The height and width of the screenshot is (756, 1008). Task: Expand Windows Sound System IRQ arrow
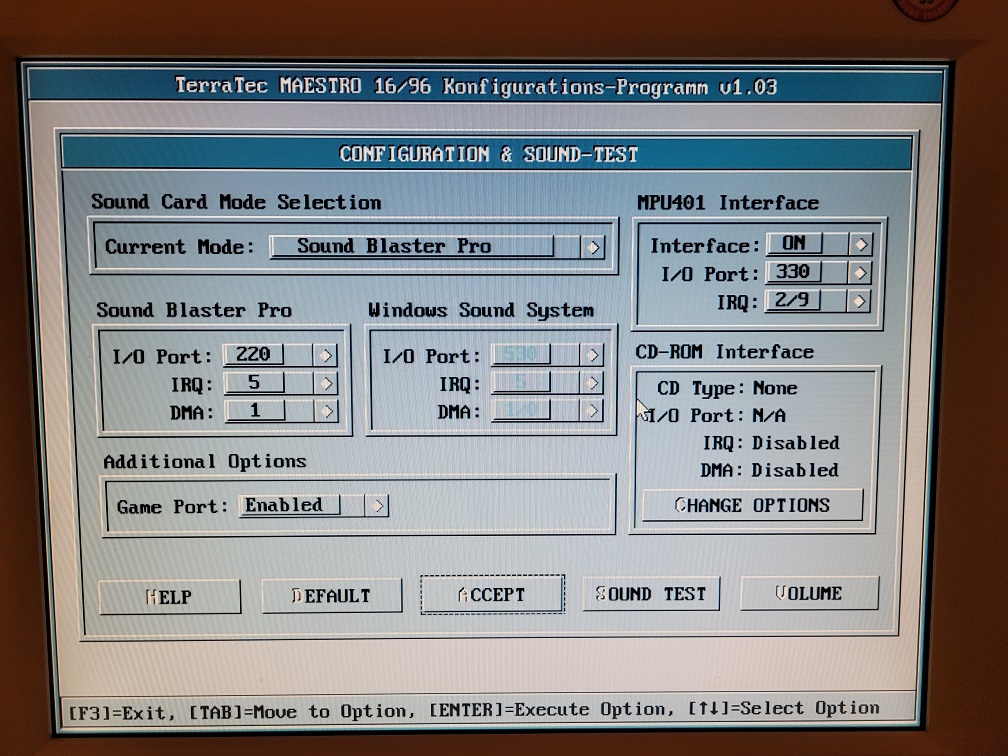coord(591,383)
